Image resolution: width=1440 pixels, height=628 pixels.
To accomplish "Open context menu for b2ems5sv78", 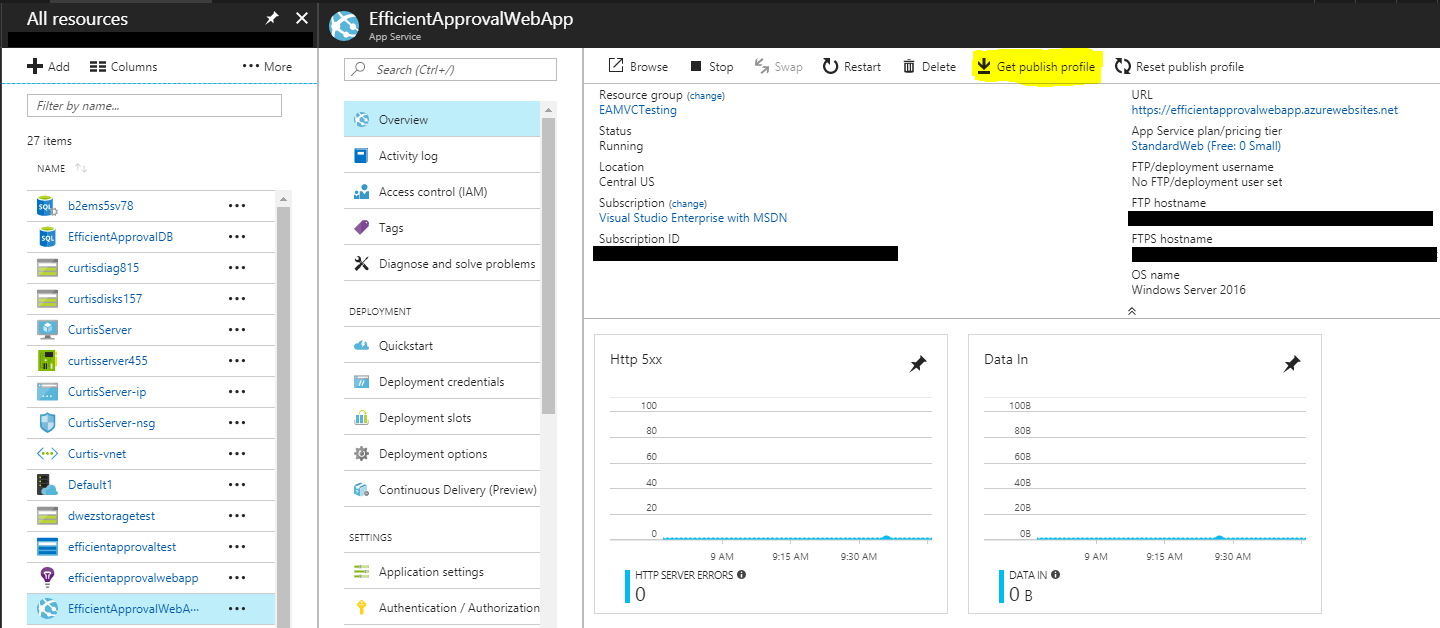I will (237, 206).
